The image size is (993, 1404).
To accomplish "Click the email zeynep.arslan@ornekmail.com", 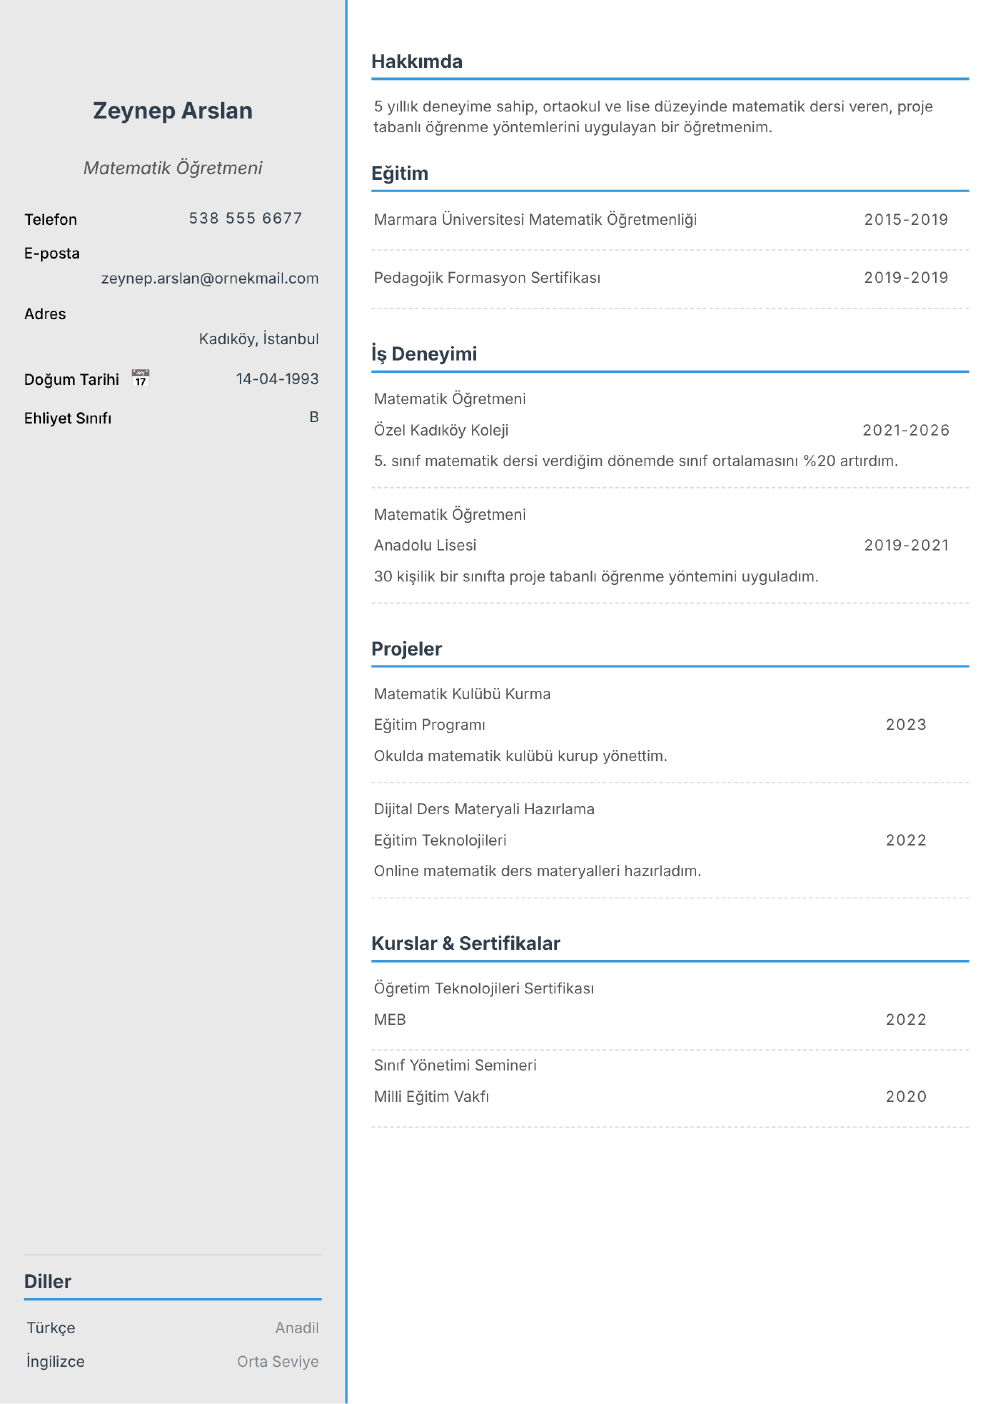I will point(210,279).
